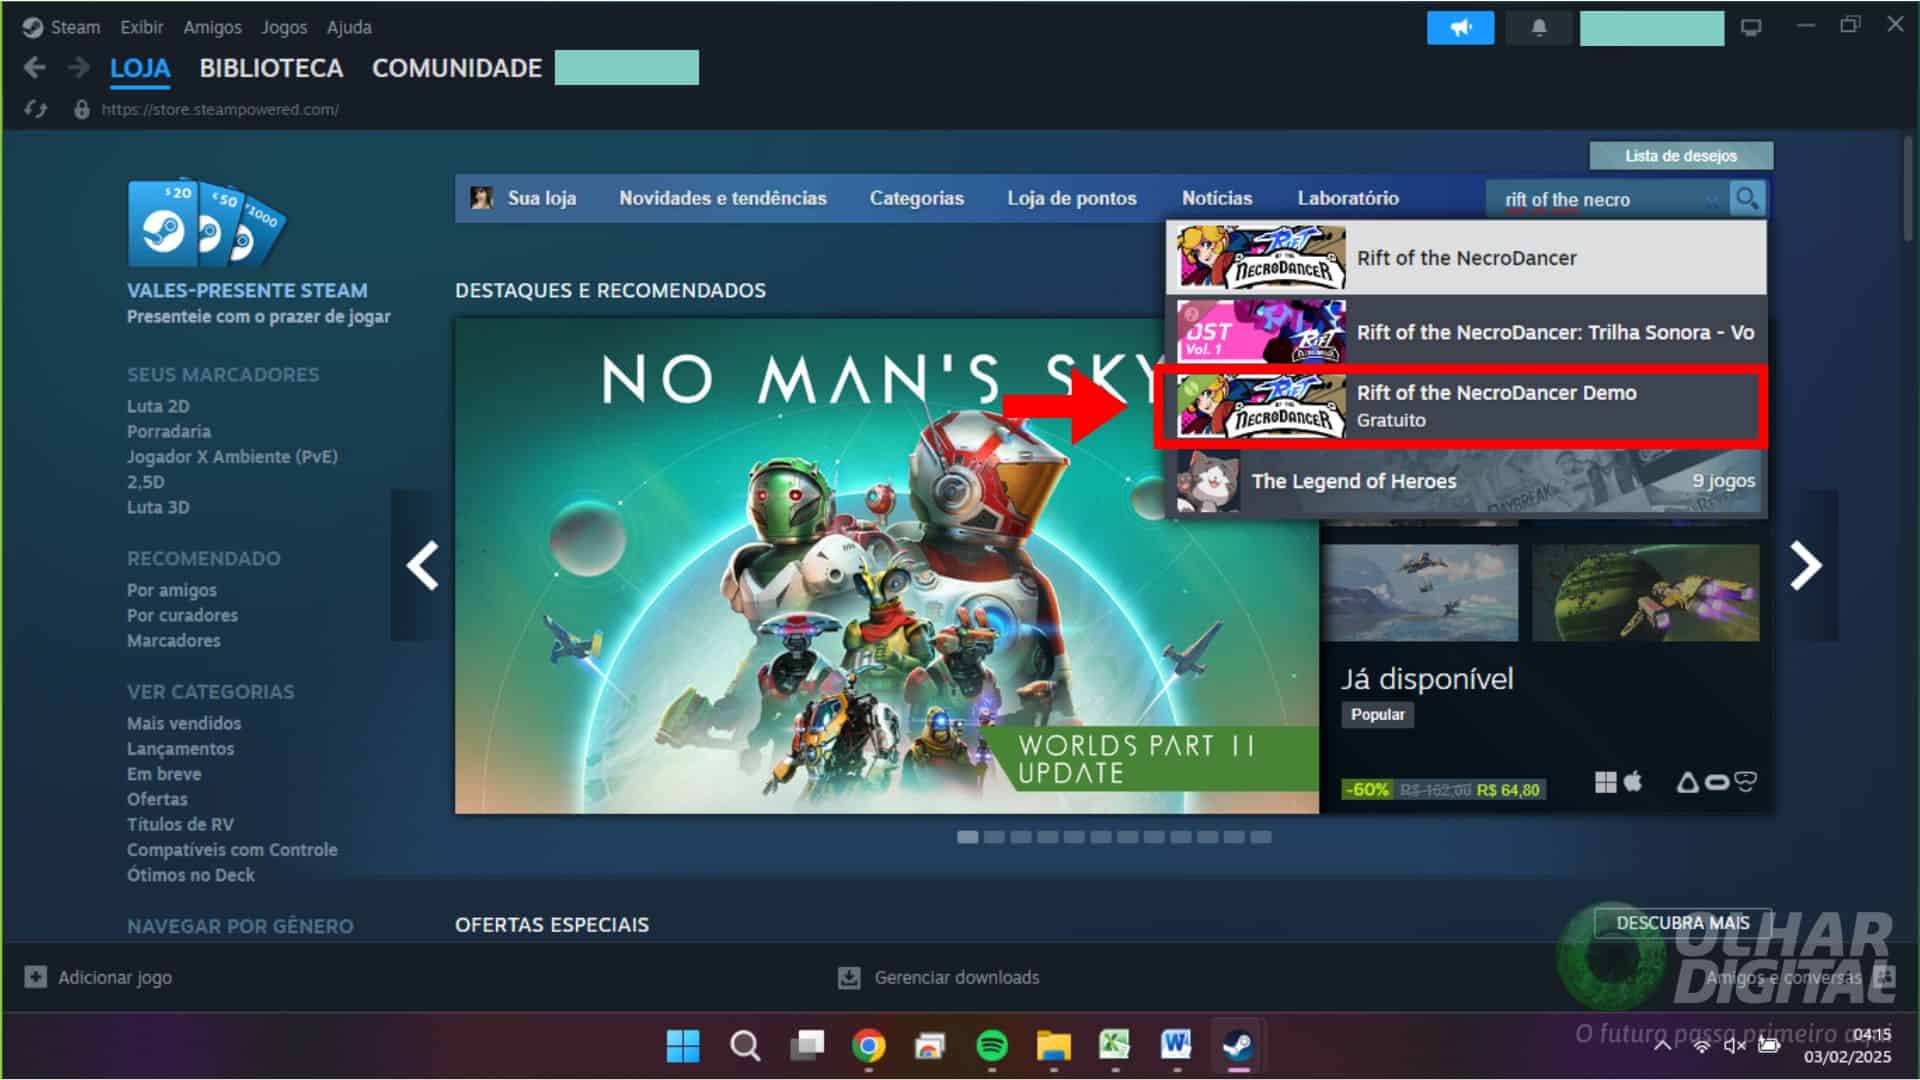The height and width of the screenshot is (1080, 1920).
Task: Click the Steam taskbar icon
Action: click(1238, 1046)
